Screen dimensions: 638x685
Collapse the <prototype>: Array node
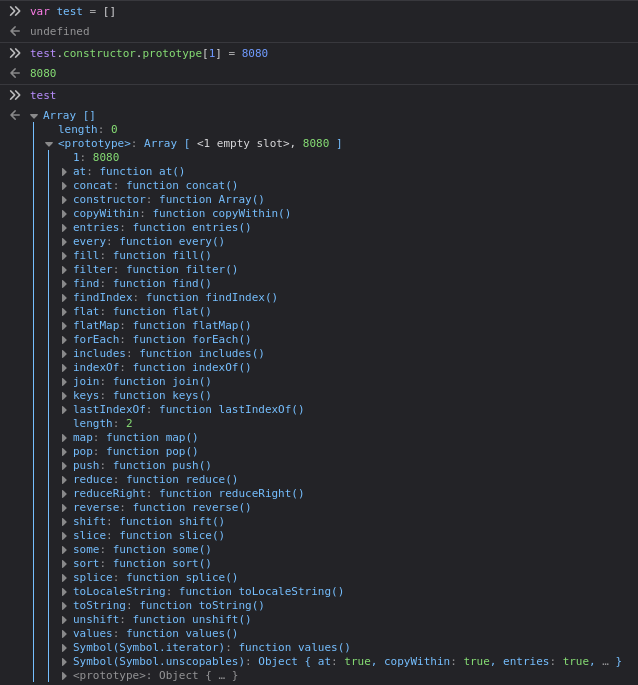coord(49,144)
